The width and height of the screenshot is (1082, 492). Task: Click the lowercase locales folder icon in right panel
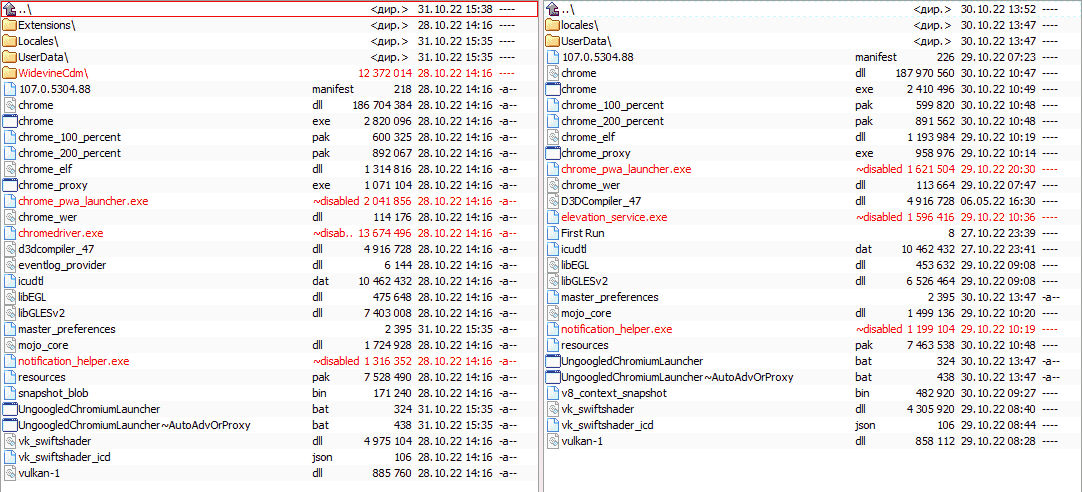552,25
